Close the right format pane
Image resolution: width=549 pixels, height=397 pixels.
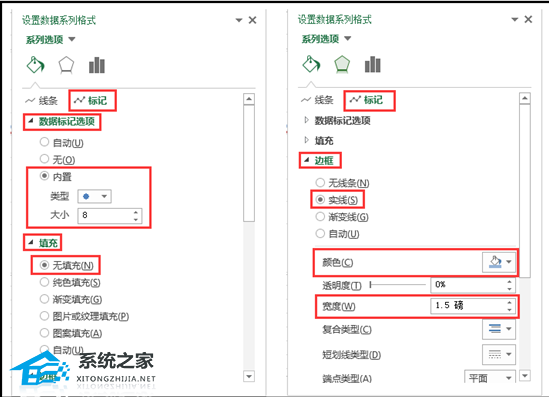528,20
